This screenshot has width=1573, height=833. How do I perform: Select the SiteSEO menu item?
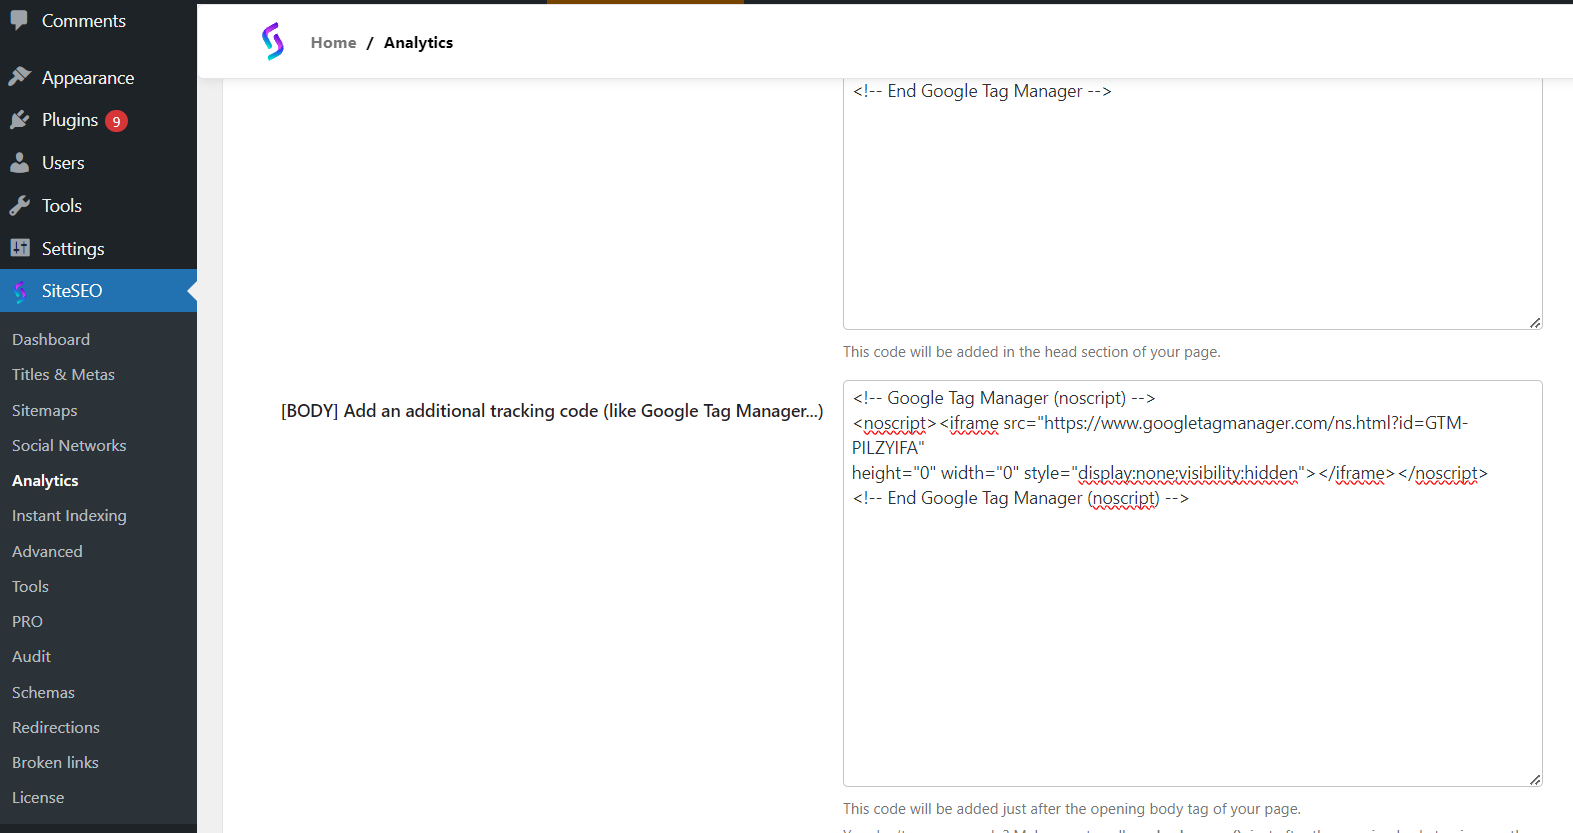click(98, 291)
